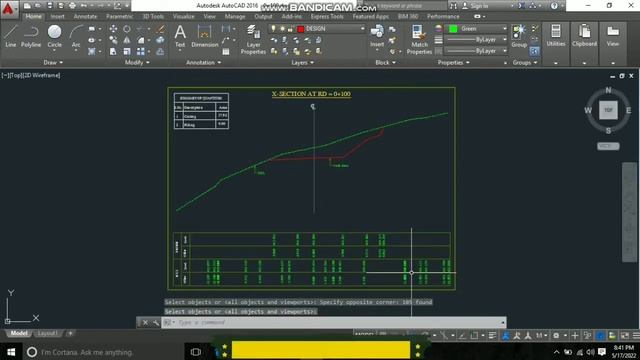
Task: Open the [2D Wireframe] visual style control
Action: pos(43,75)
